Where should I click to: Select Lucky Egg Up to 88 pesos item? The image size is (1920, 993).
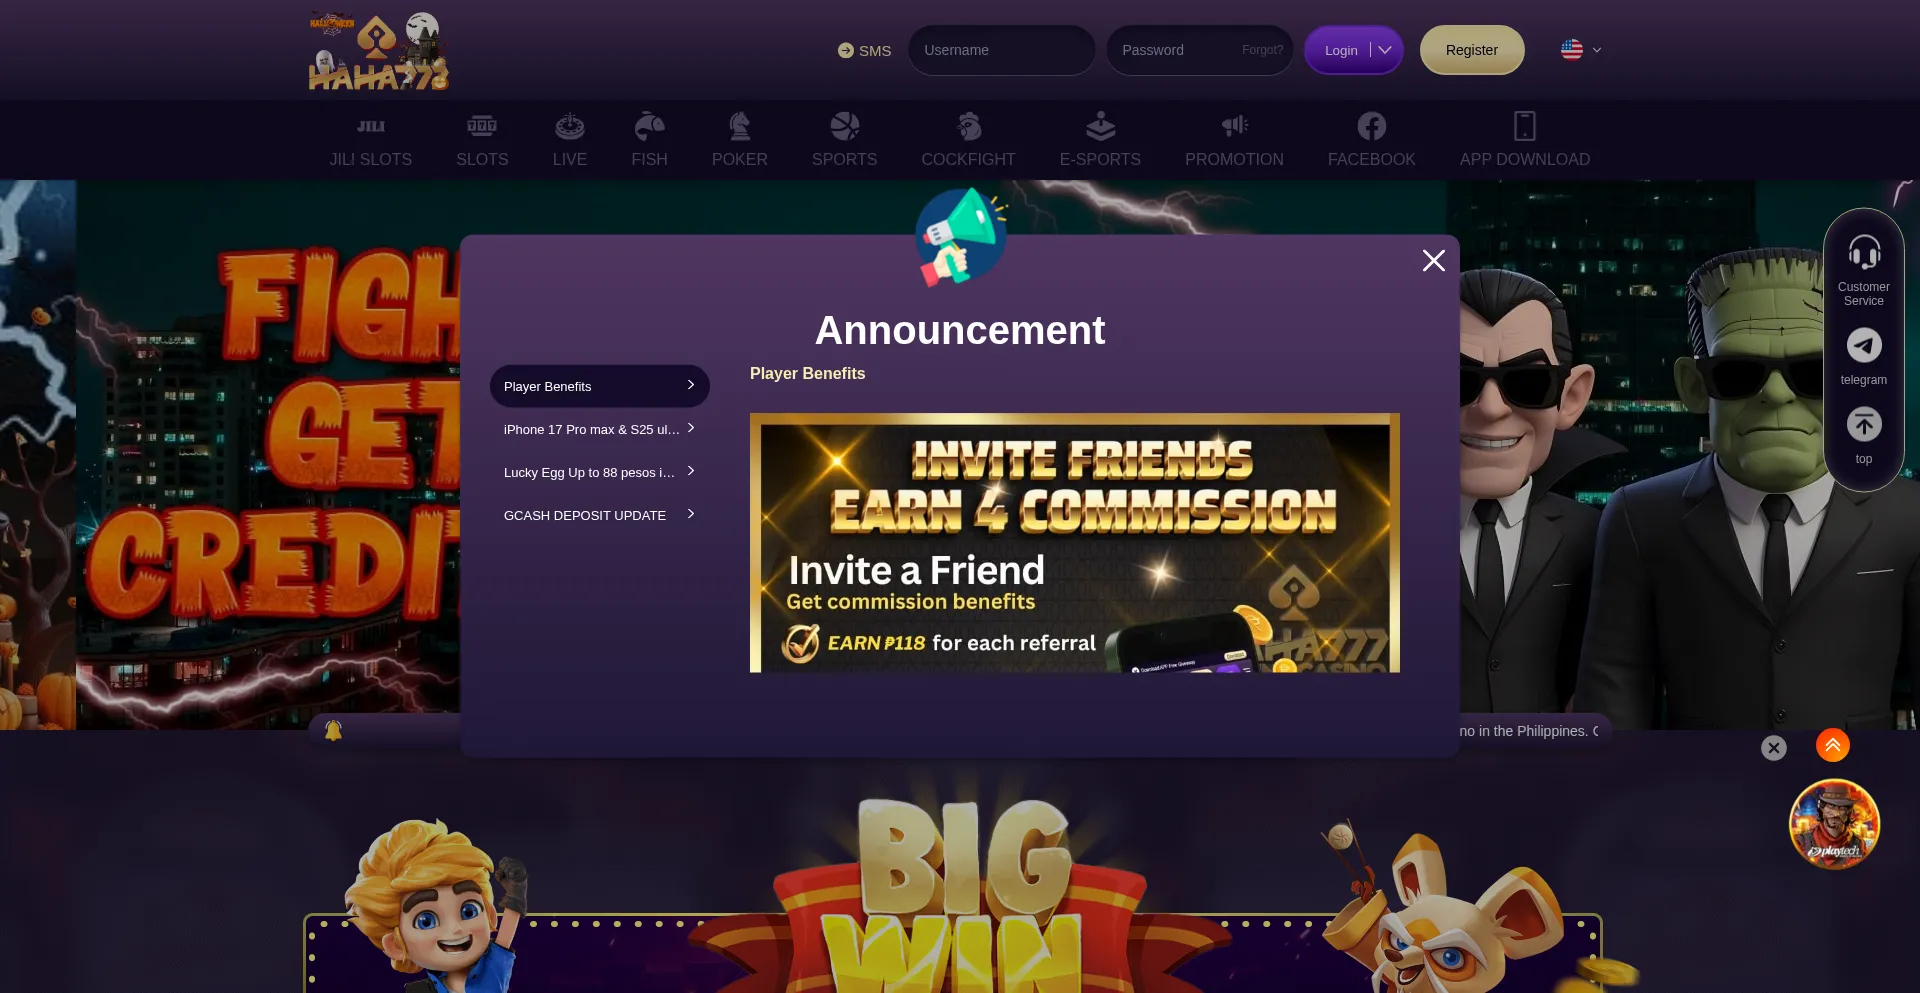point(599,472)
